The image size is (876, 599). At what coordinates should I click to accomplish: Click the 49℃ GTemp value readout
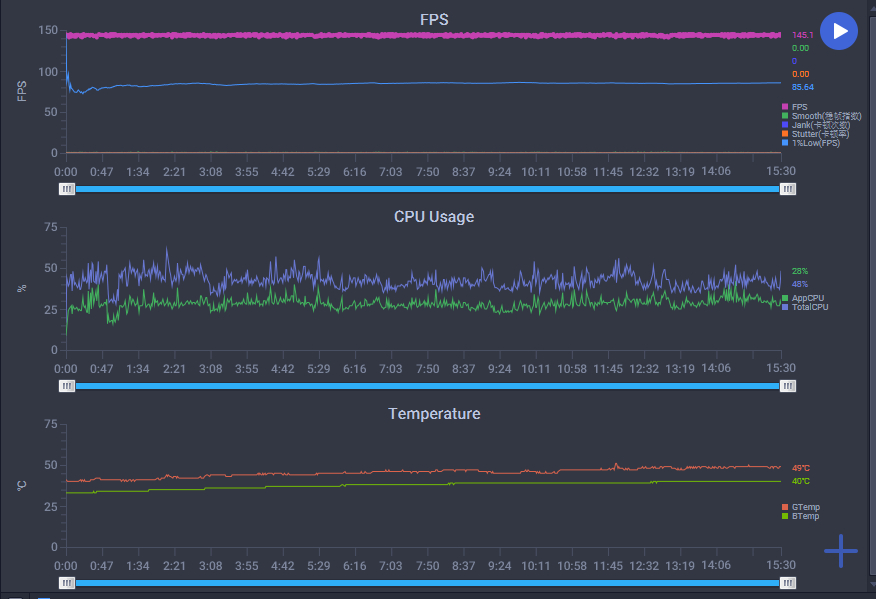point(801,468)
